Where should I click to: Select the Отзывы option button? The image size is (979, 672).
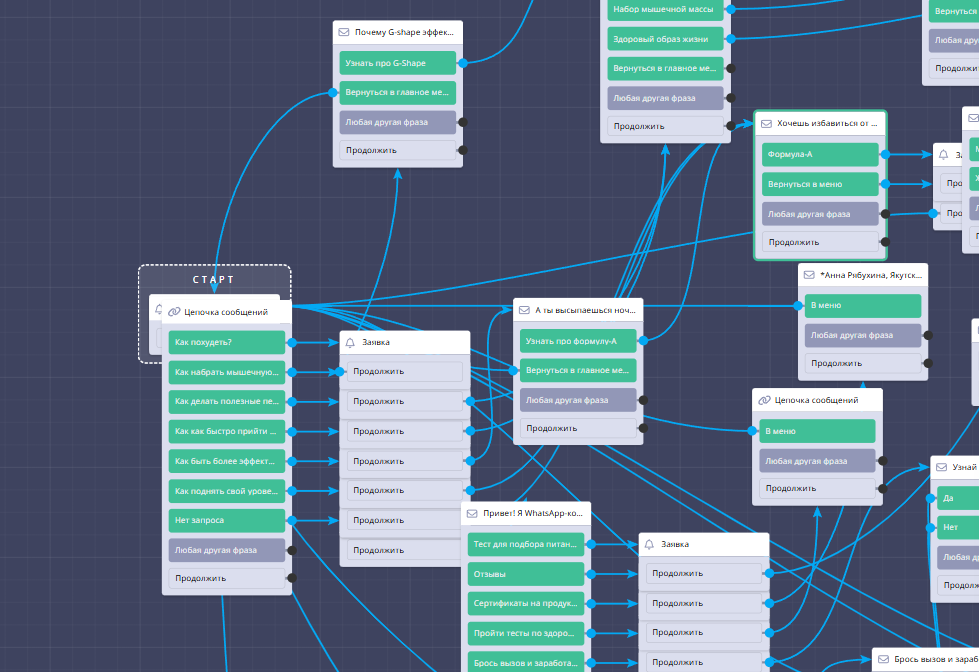[525, 574]
